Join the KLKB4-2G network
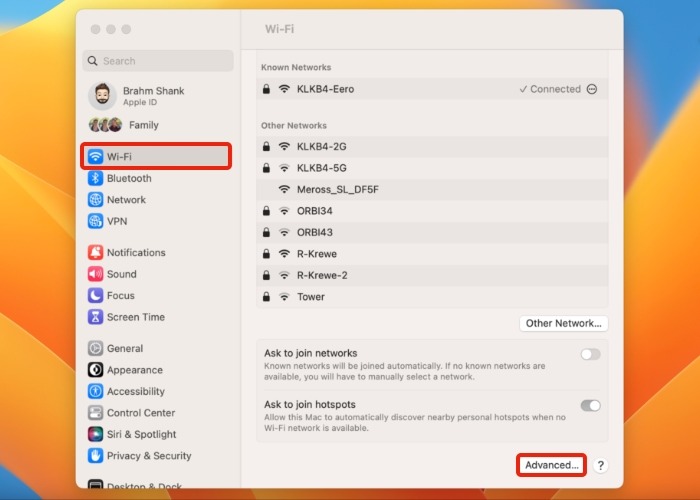This screenshot has height=500, width=700. tap(432, 146)
